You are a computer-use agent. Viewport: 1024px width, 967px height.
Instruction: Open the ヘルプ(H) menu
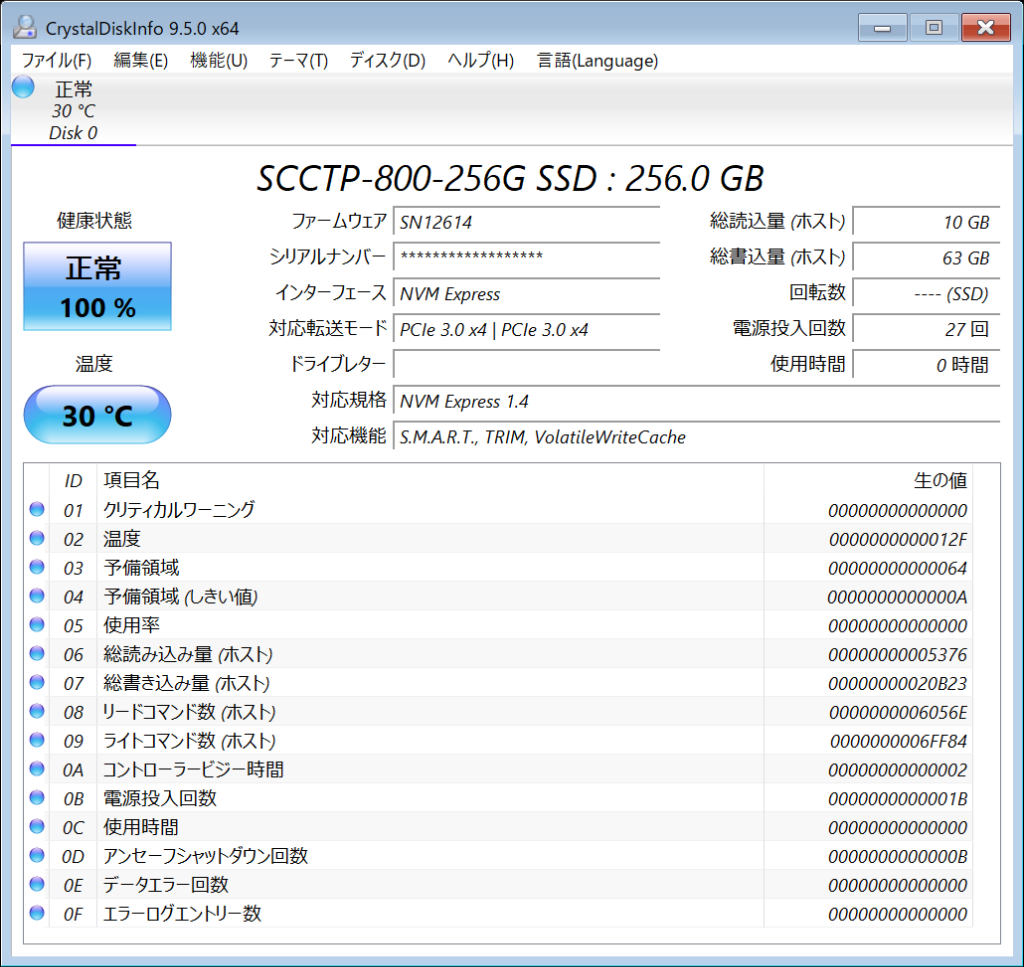click(481, 61)
